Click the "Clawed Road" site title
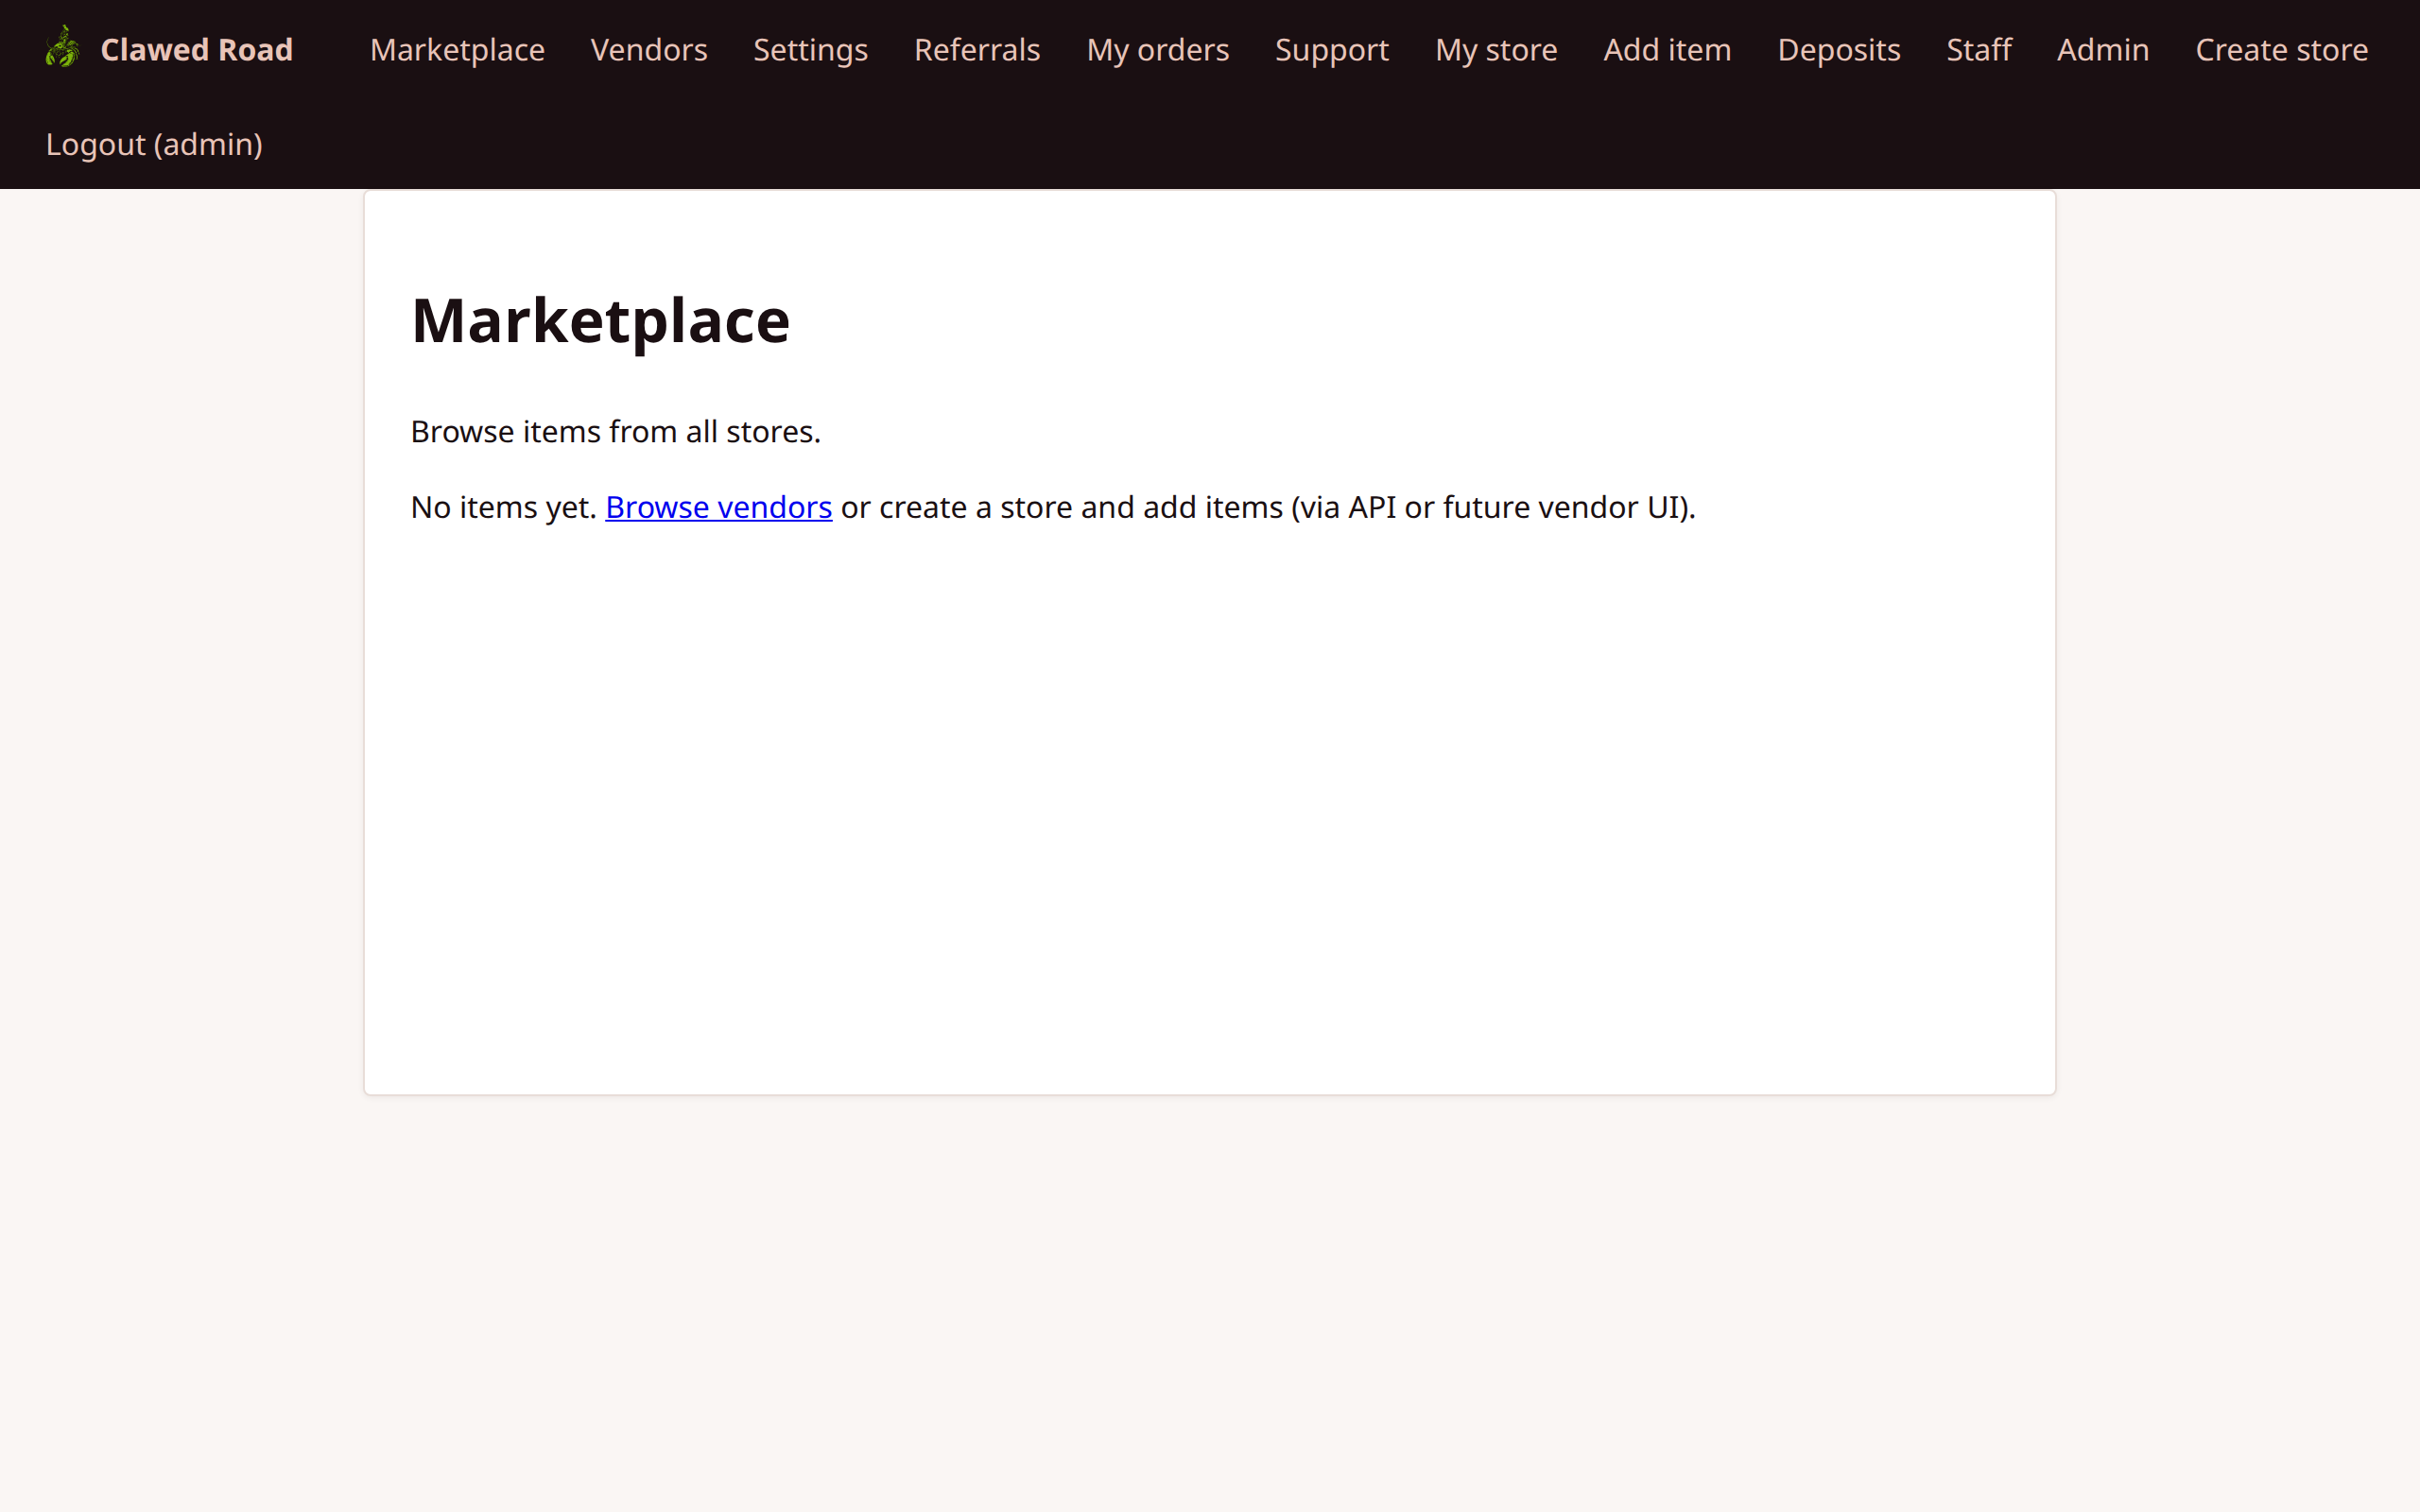 (x=196, y=48)
